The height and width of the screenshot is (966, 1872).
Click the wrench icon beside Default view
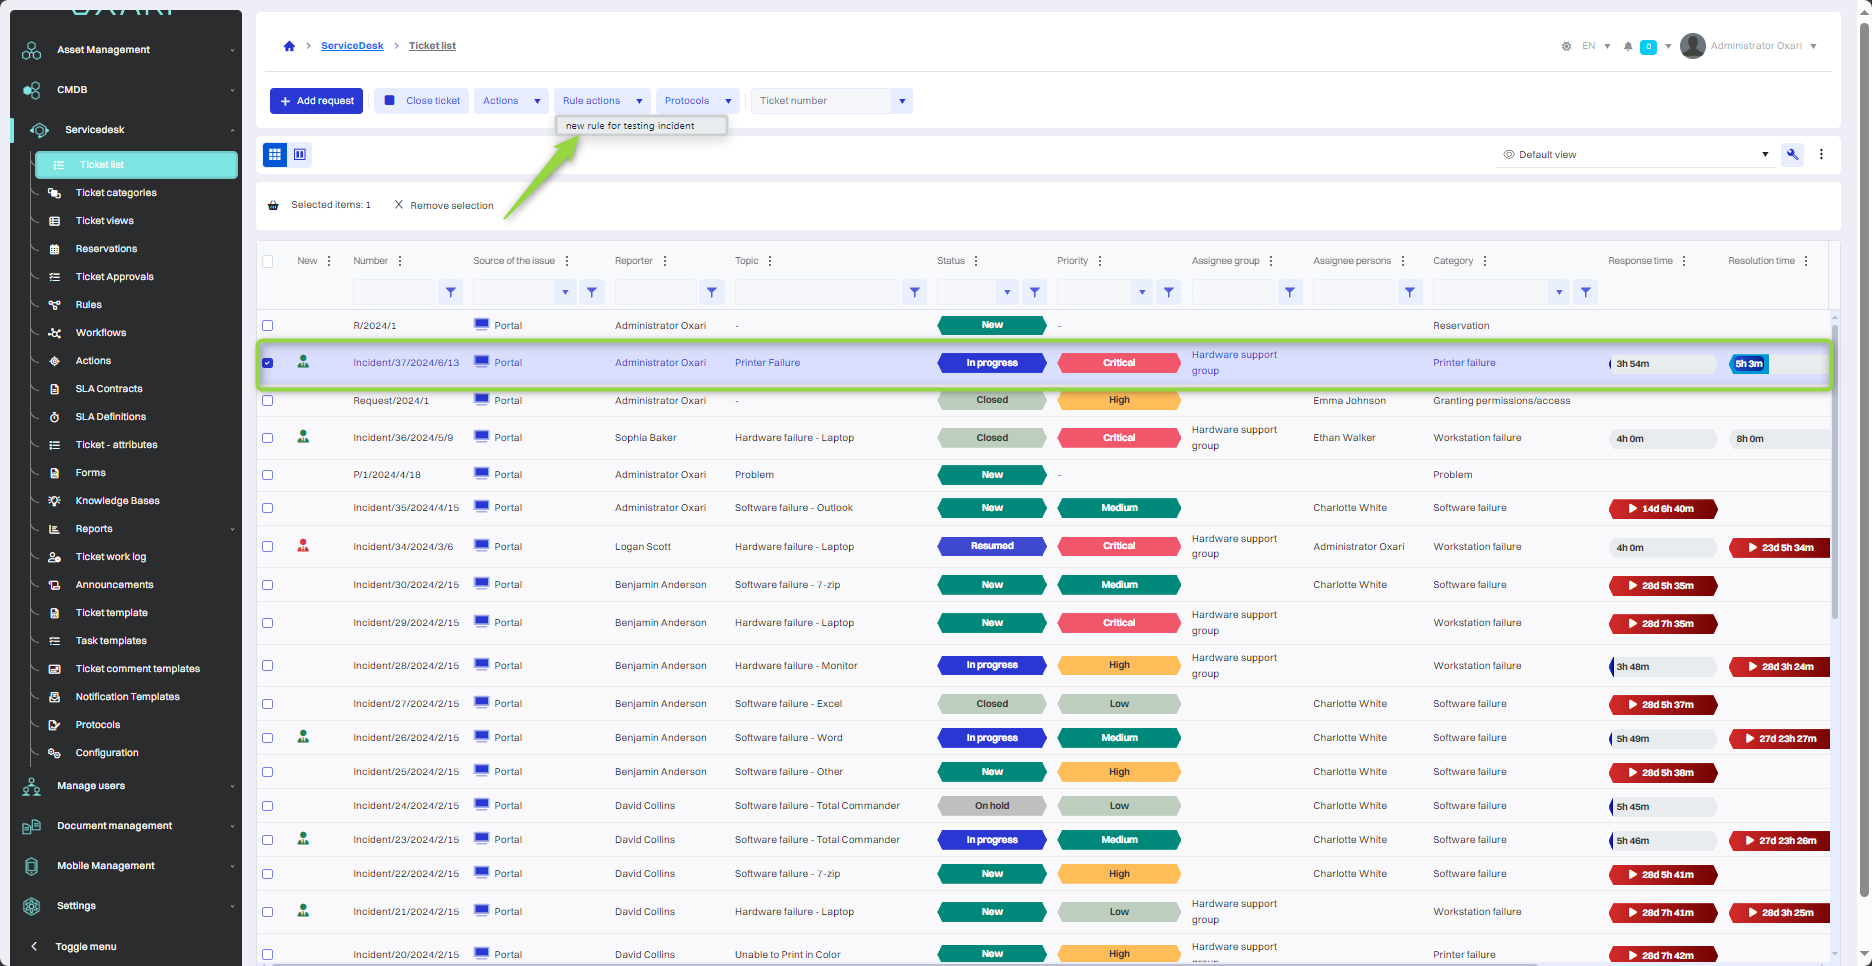coord(1792,154)
